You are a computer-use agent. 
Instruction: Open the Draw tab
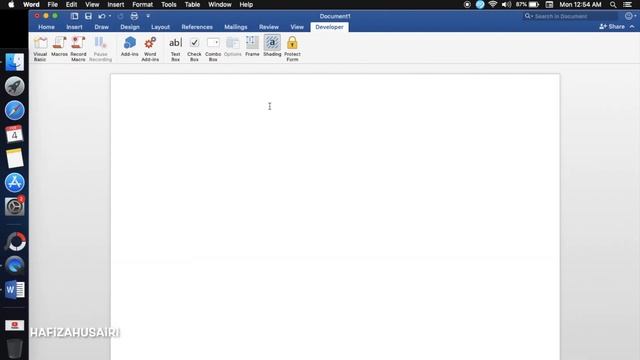[101, 27]
